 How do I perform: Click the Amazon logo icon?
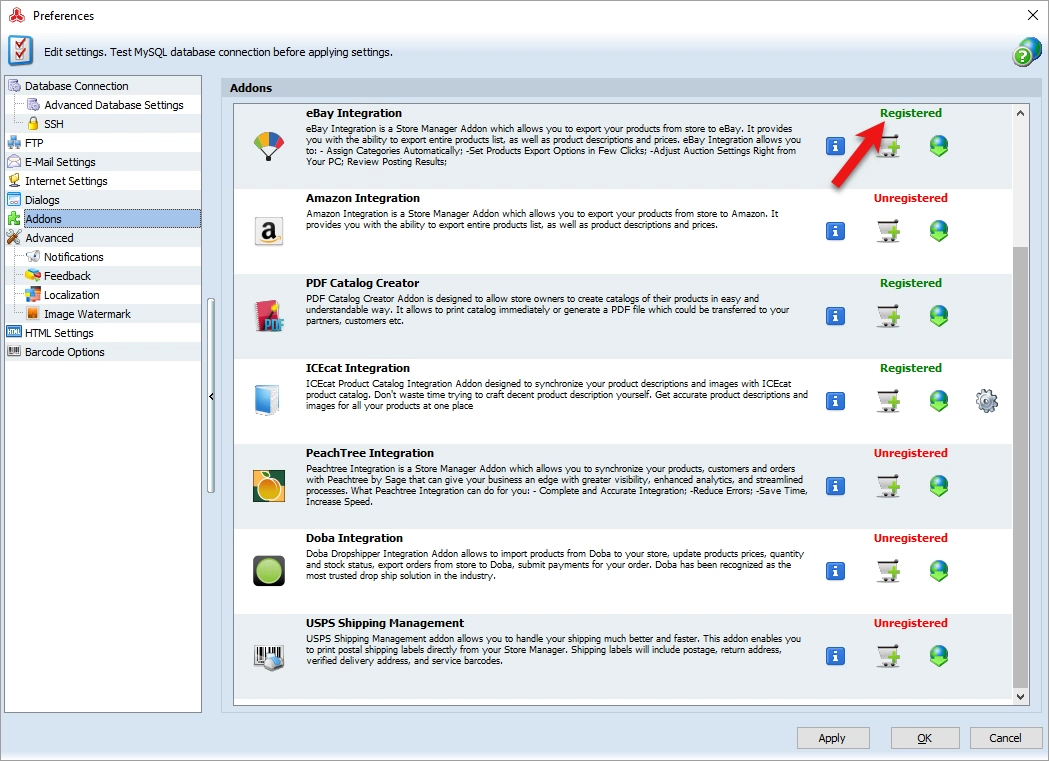tap(269, 231)
